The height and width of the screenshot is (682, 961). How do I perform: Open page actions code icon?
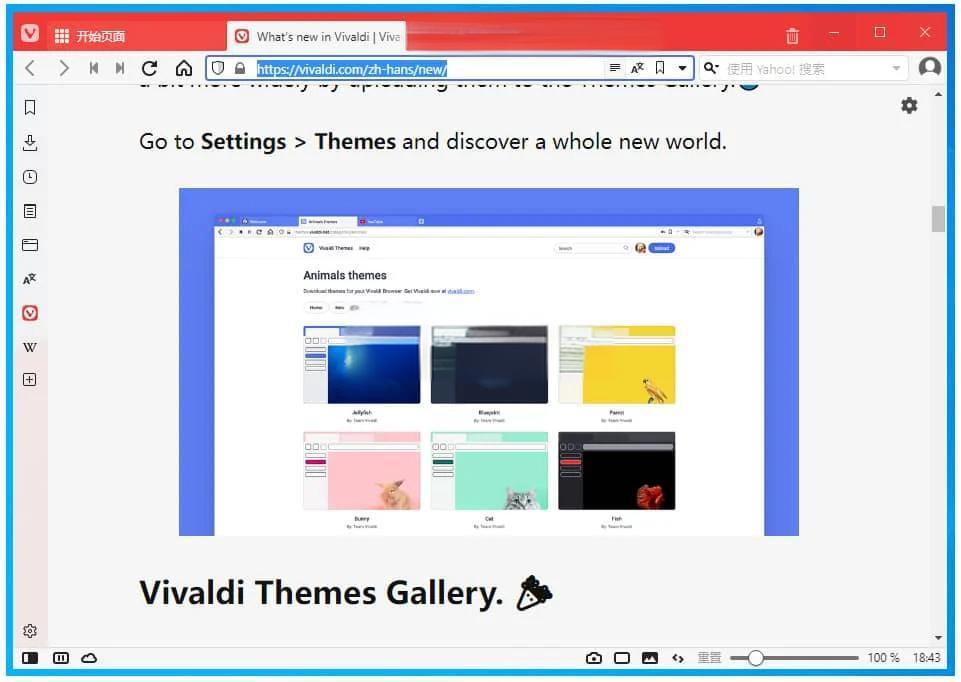[x=678, y=657]
